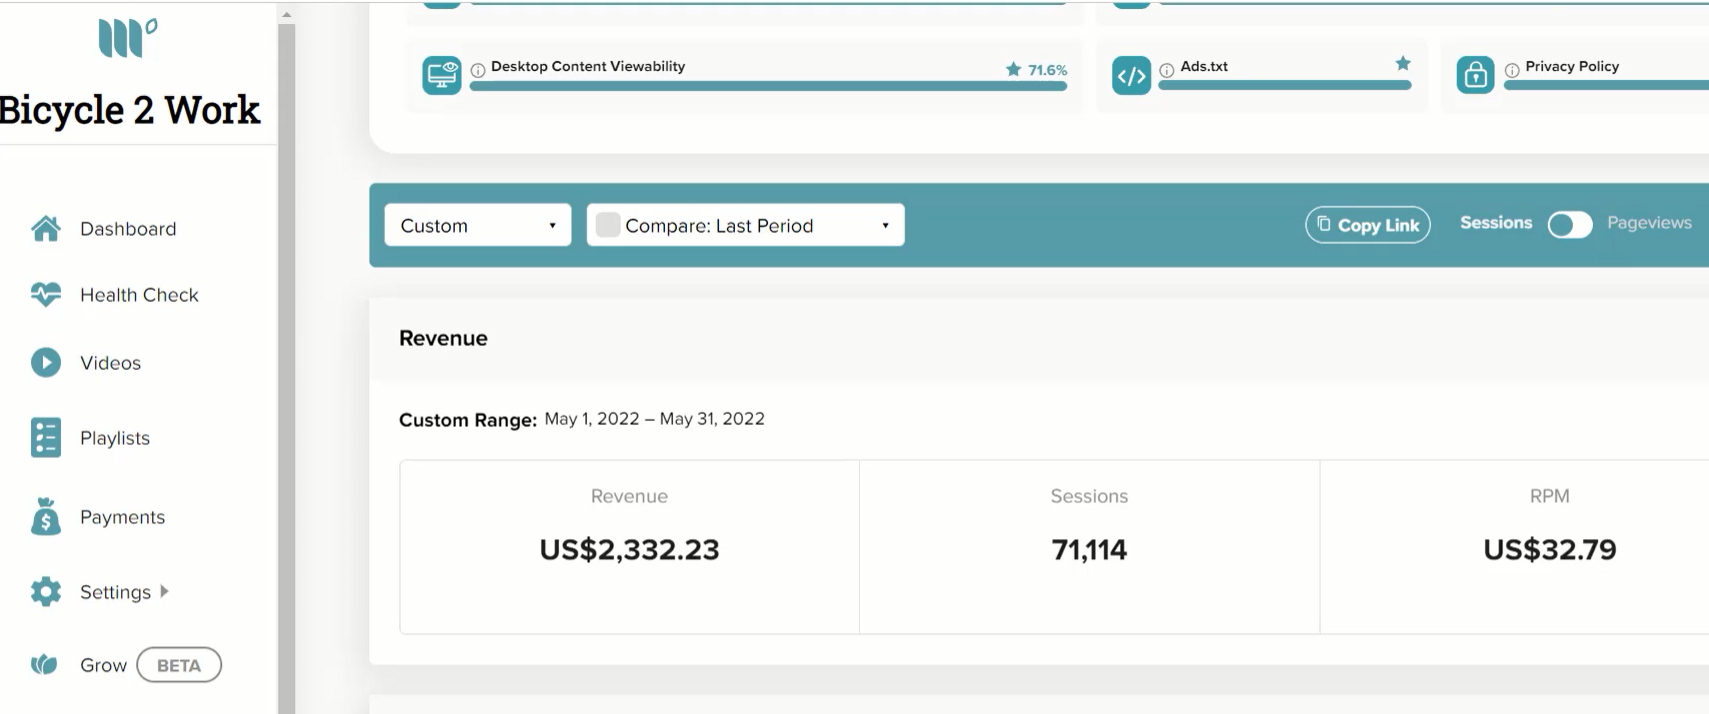
Task: Click the sidebar scrollbar up arrow
Action: click(x=287, y=14)
